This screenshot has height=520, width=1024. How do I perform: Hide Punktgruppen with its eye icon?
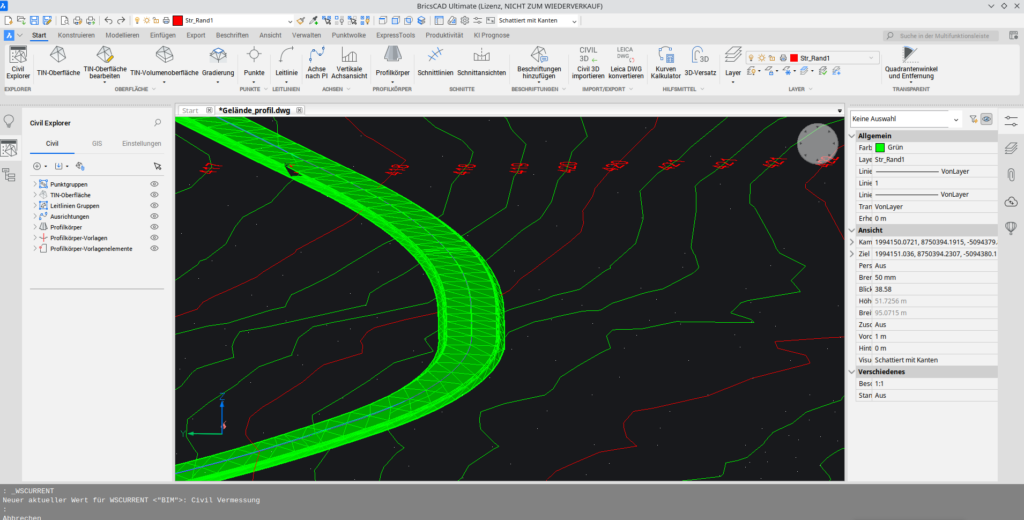[154, 185]
